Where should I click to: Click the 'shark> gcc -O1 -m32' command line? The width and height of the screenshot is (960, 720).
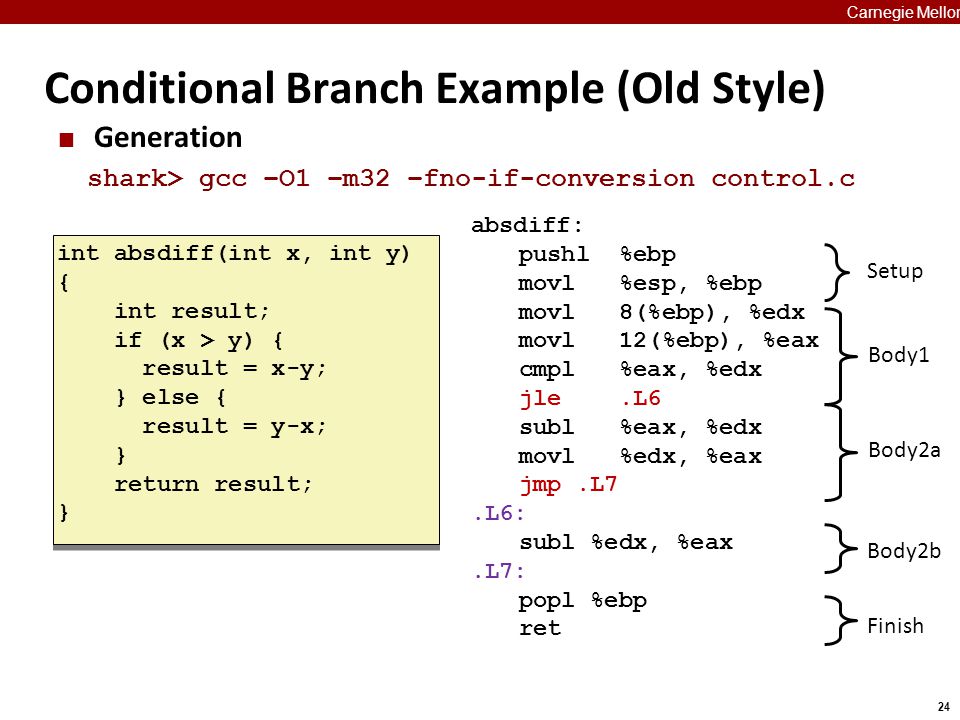(x=471, y=178)
